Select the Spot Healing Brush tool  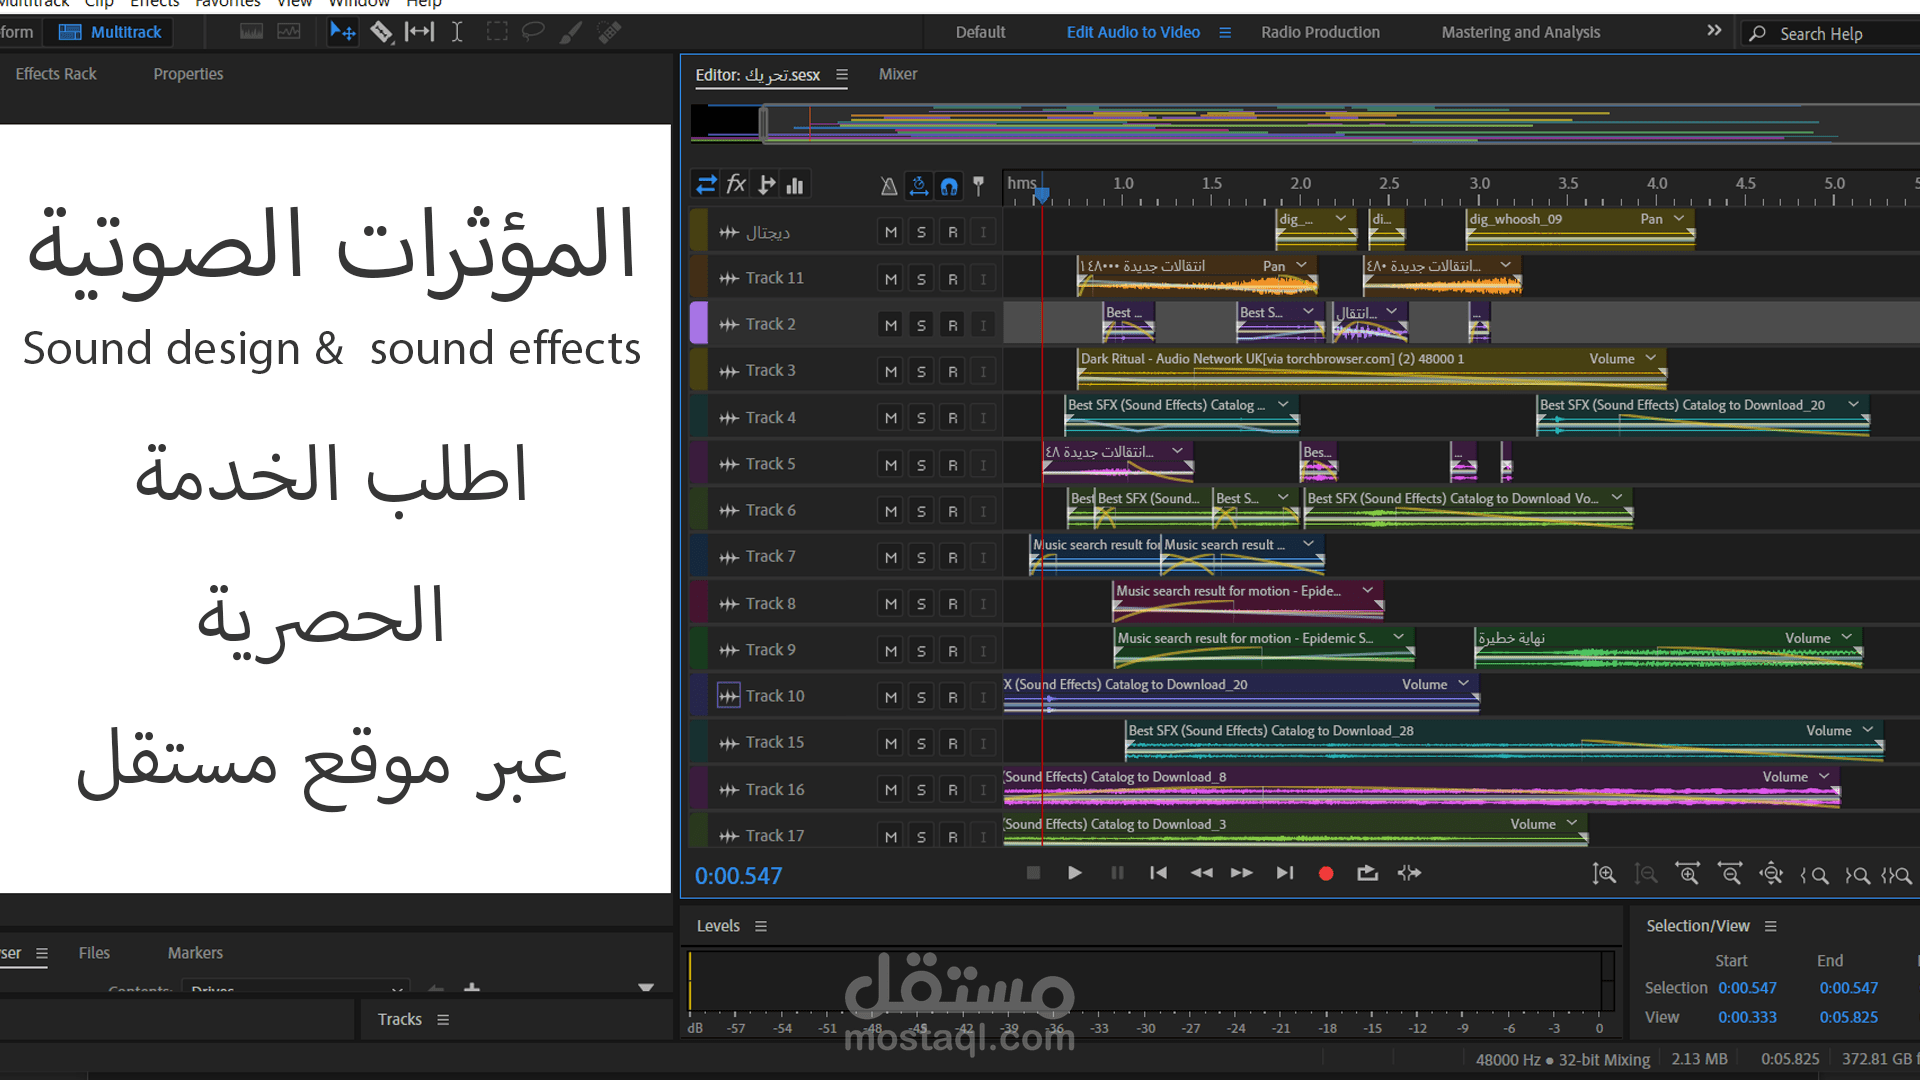pos(608,32)
